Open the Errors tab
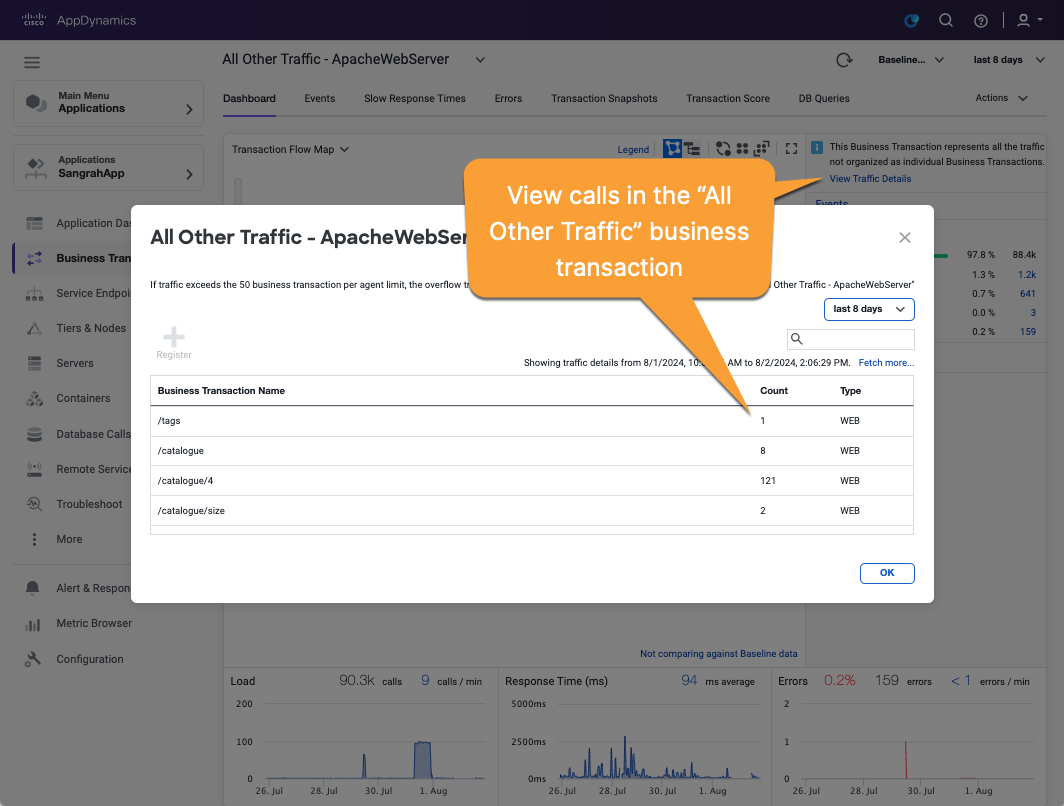The width and height of the screenshot is (1064, 806). pyautogui.click(x=508, y=98)
